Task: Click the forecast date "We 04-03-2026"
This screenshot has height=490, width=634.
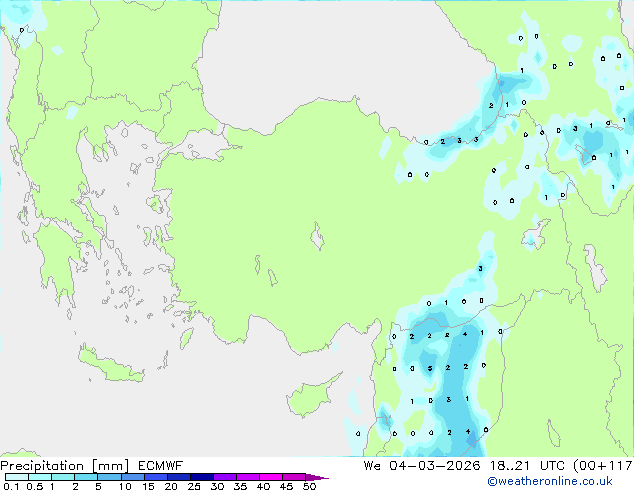Action: click(422, 466)
